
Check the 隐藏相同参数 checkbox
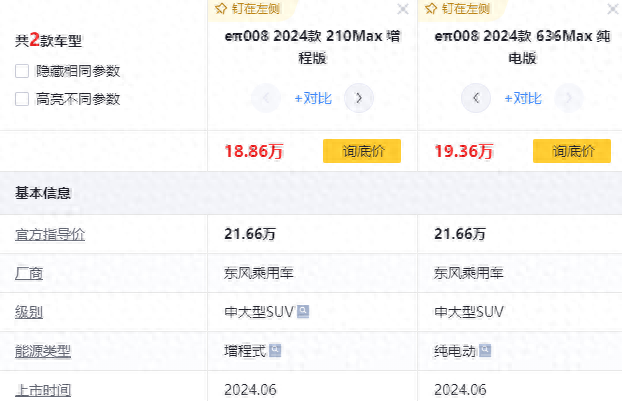click(x=22, y=71)
